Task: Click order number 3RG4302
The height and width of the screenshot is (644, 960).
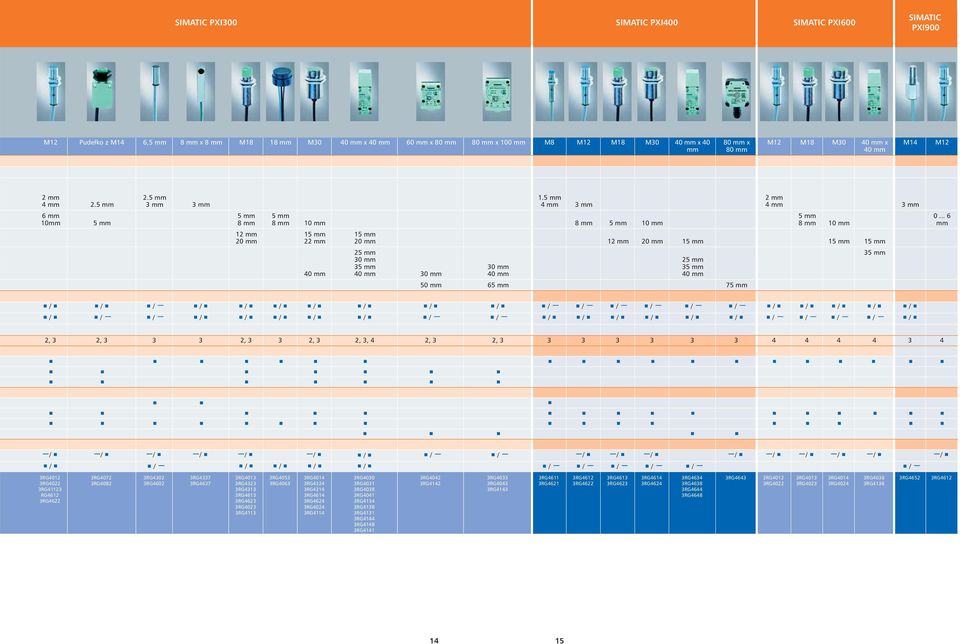Action: pyautogui.click(x=154, y=477)
